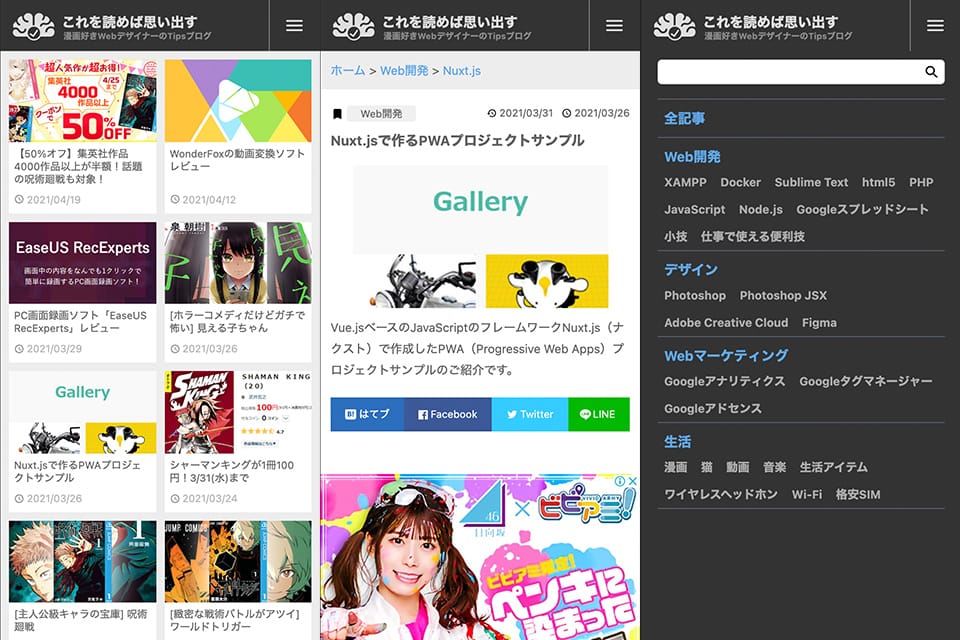Open Webマーケティング menu heading
960x640 pixels.
click(x=726, y=355)
